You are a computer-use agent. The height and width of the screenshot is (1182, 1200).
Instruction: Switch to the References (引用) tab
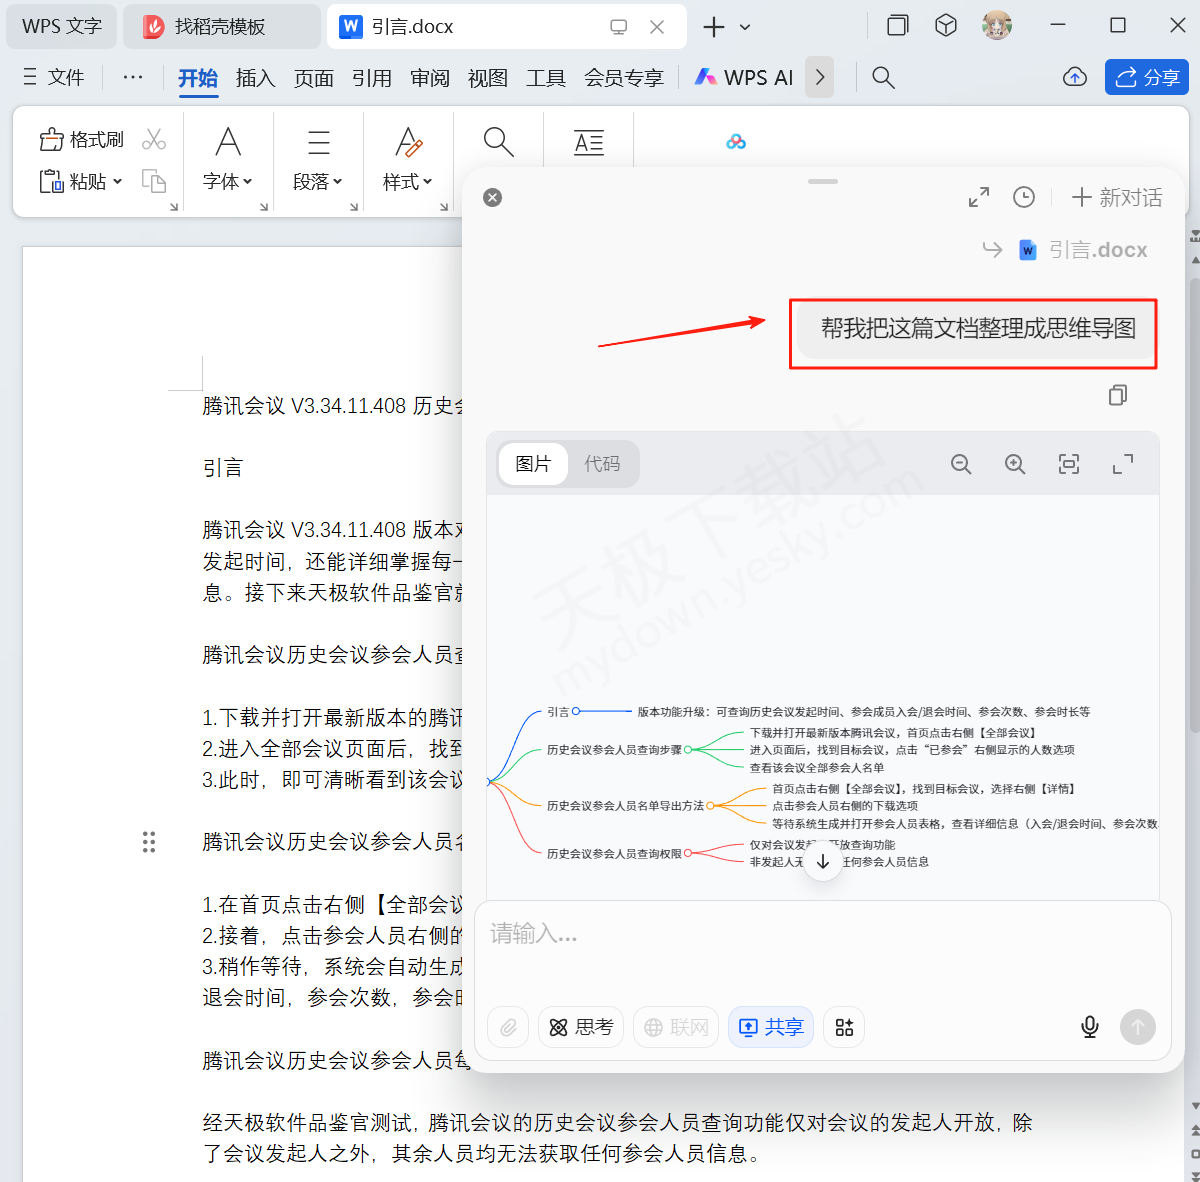tap(372, 78)
